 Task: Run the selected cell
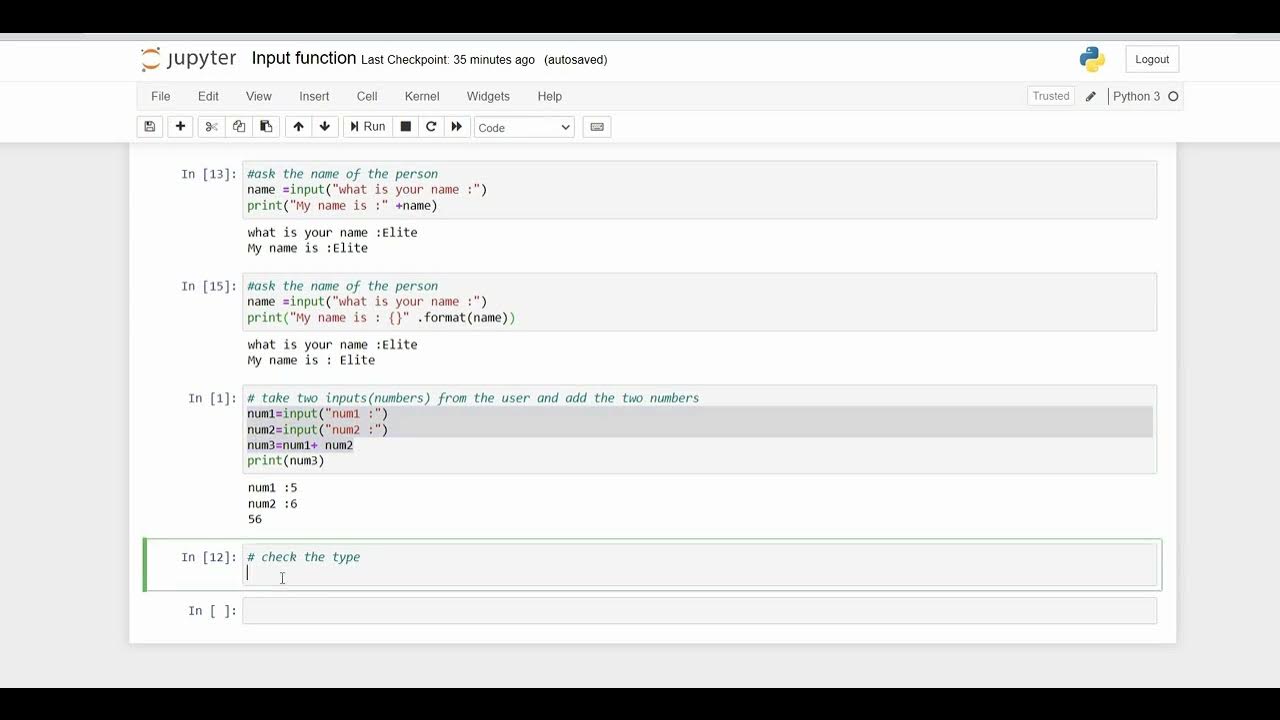point(367,127)
